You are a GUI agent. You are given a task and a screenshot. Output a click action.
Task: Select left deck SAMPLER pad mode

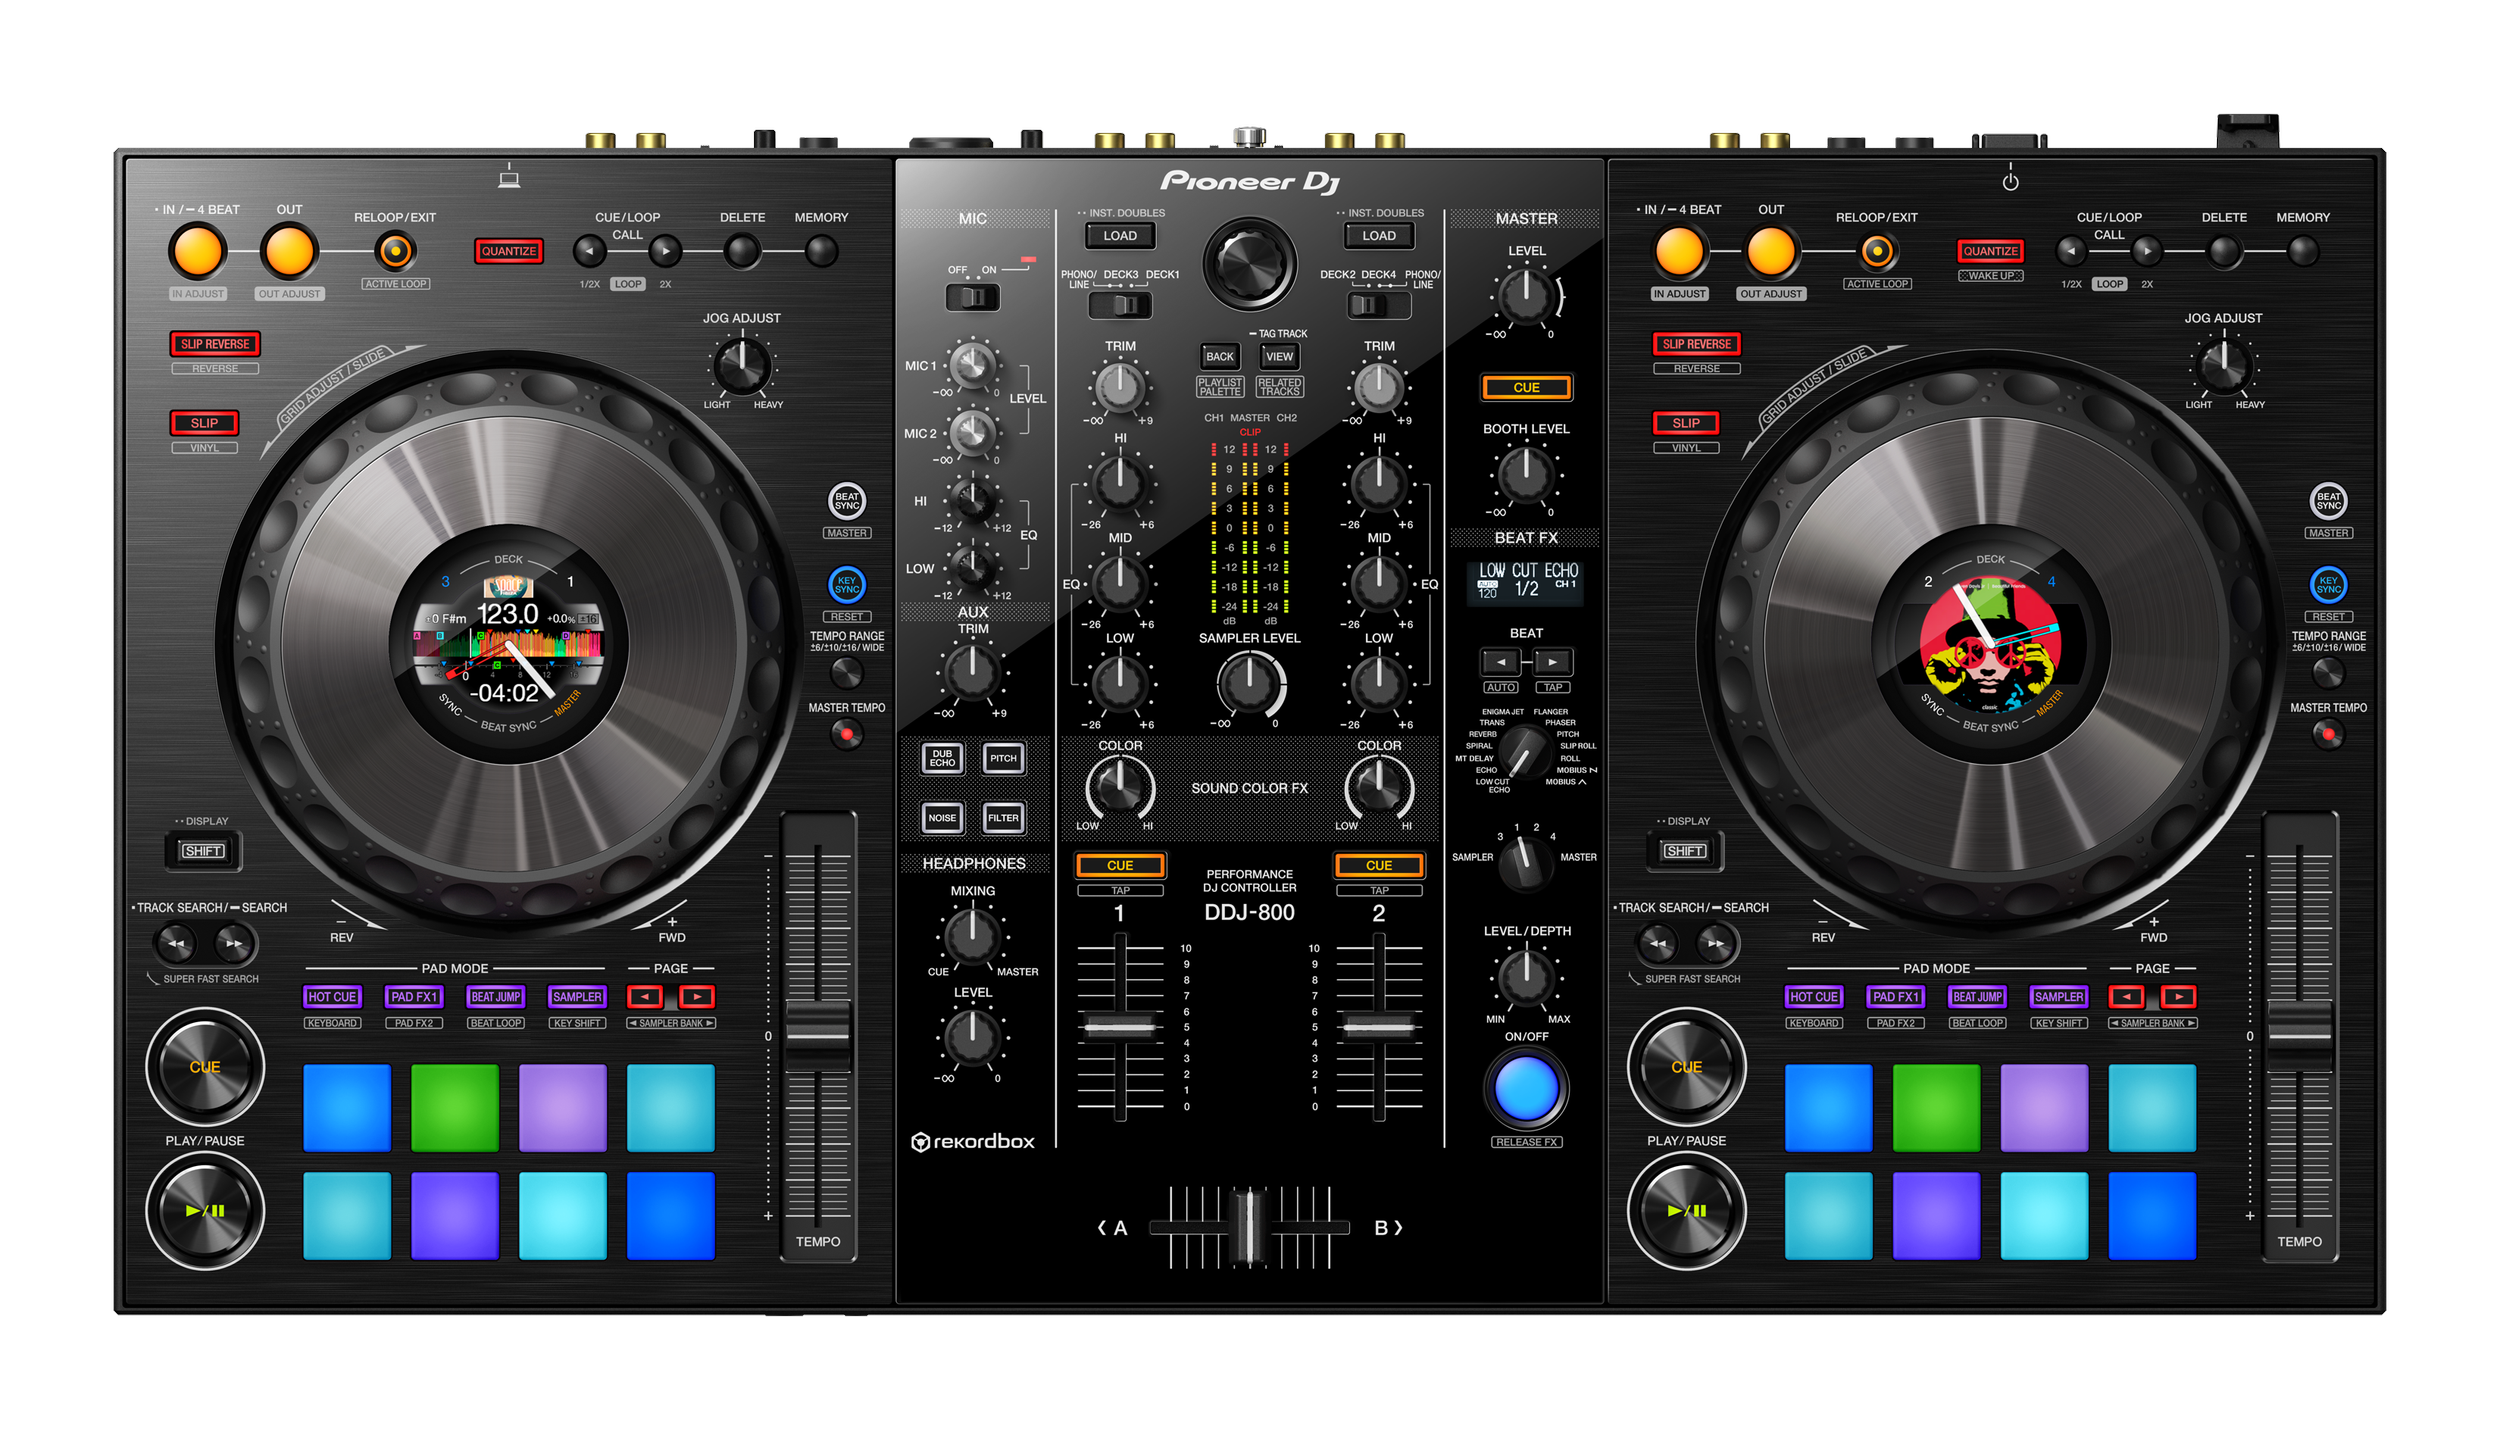point(577,997)
